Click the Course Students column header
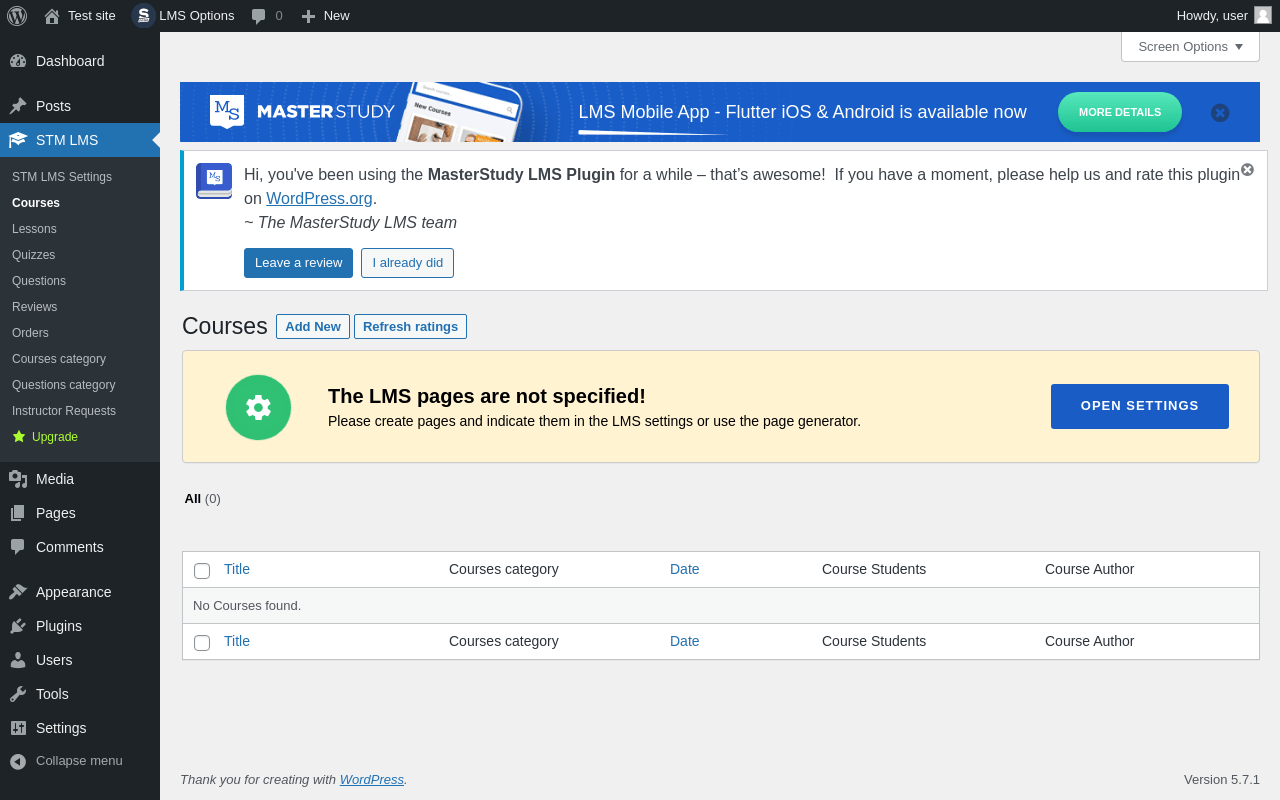This screenshot has width=1280, height=800. 874,569
